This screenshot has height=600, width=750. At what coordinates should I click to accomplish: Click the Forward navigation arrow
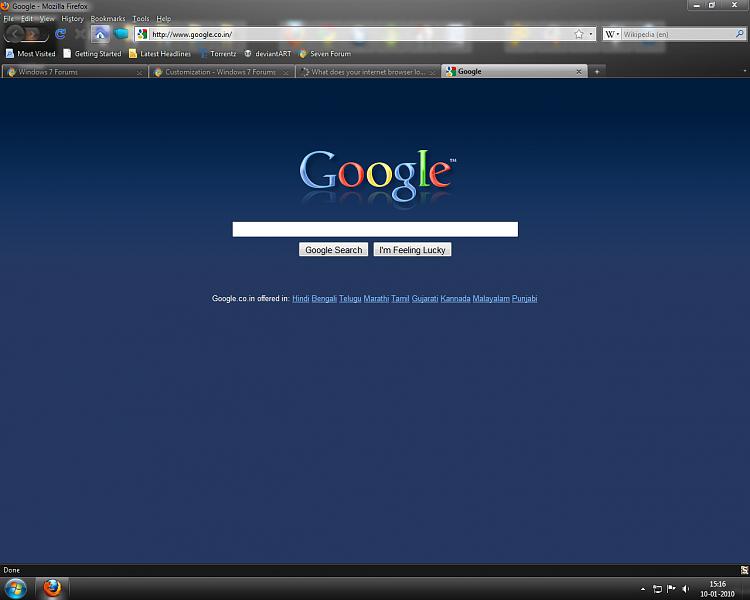pos(33,34)
